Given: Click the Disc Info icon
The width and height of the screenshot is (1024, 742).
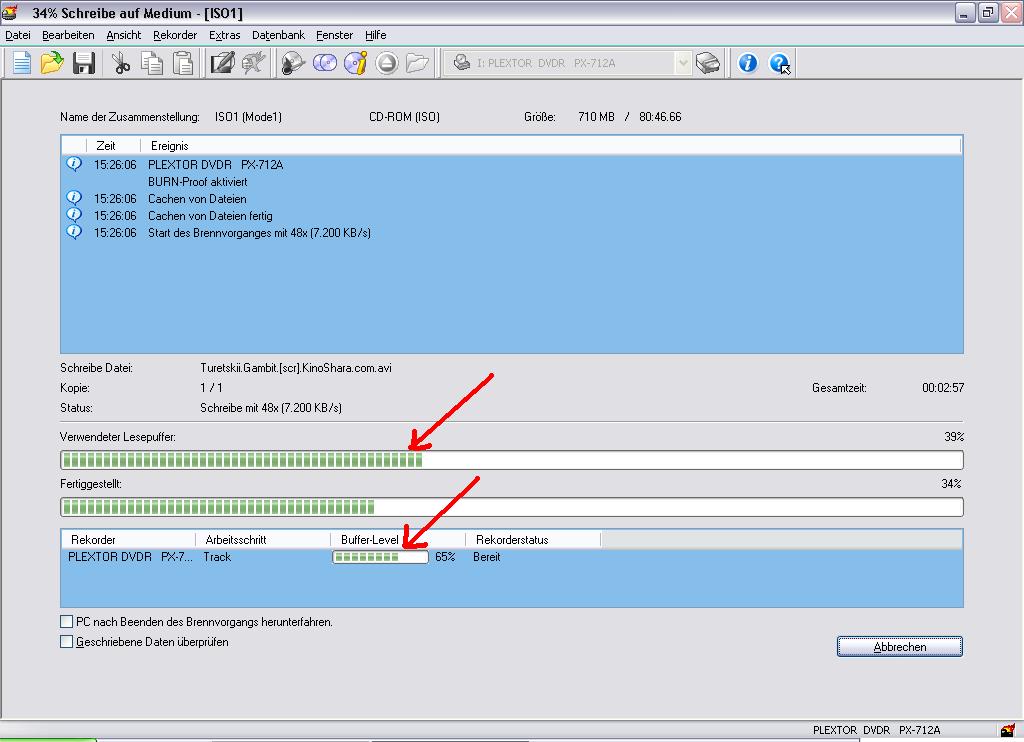Looking at the screenshot, I should pos(355,63).
